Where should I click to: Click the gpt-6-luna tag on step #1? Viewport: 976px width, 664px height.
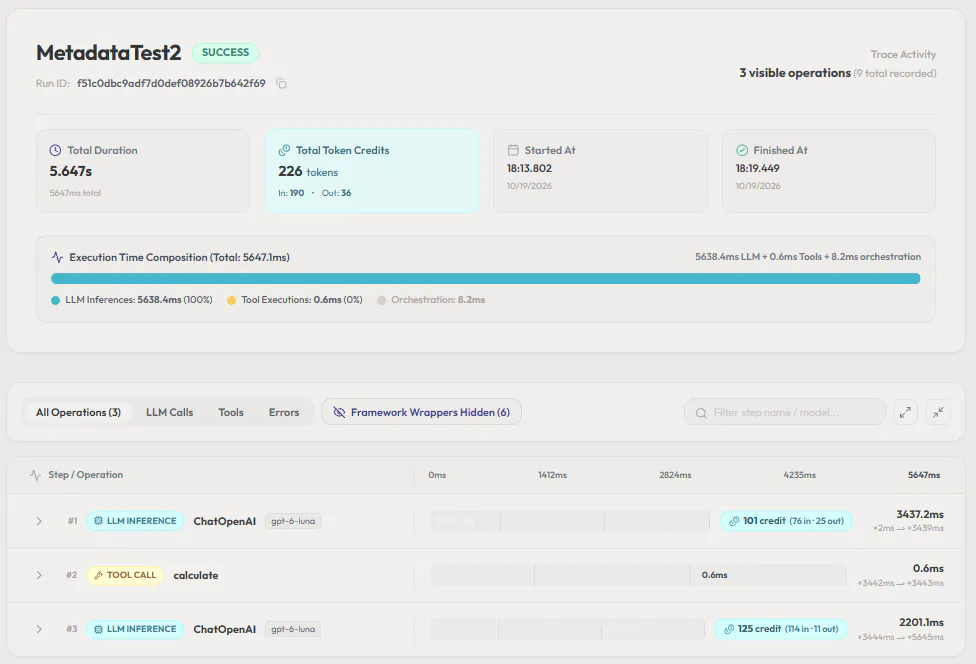(x=293, y=521)
